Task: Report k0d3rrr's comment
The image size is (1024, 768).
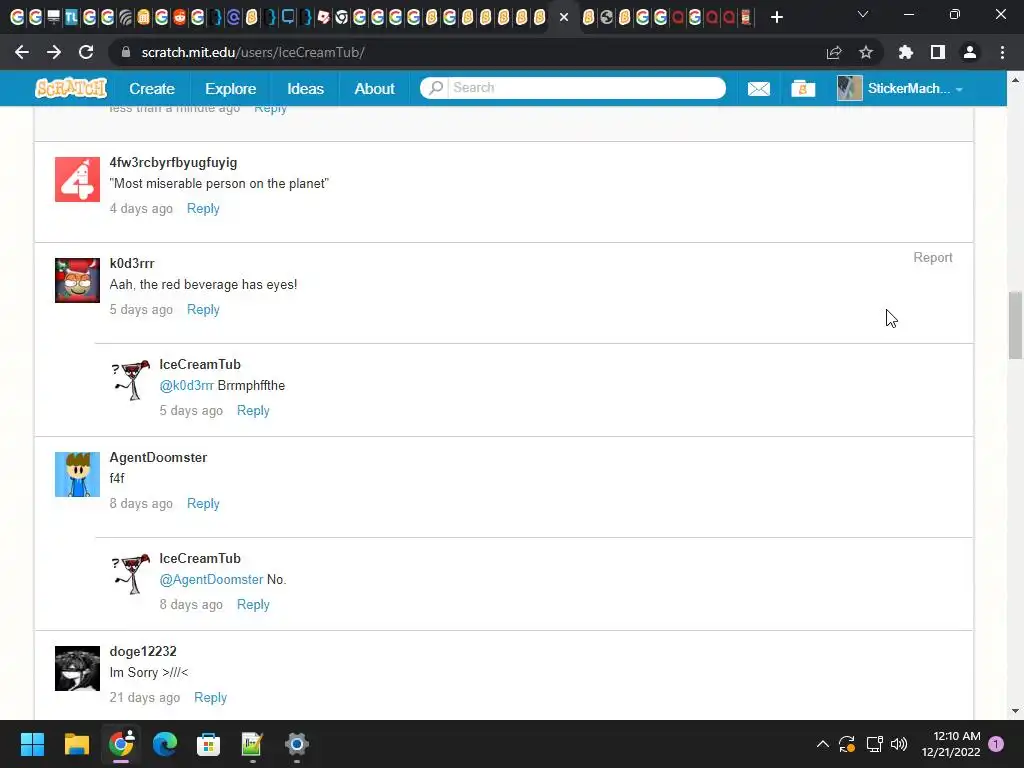Action: pos(933,257)
